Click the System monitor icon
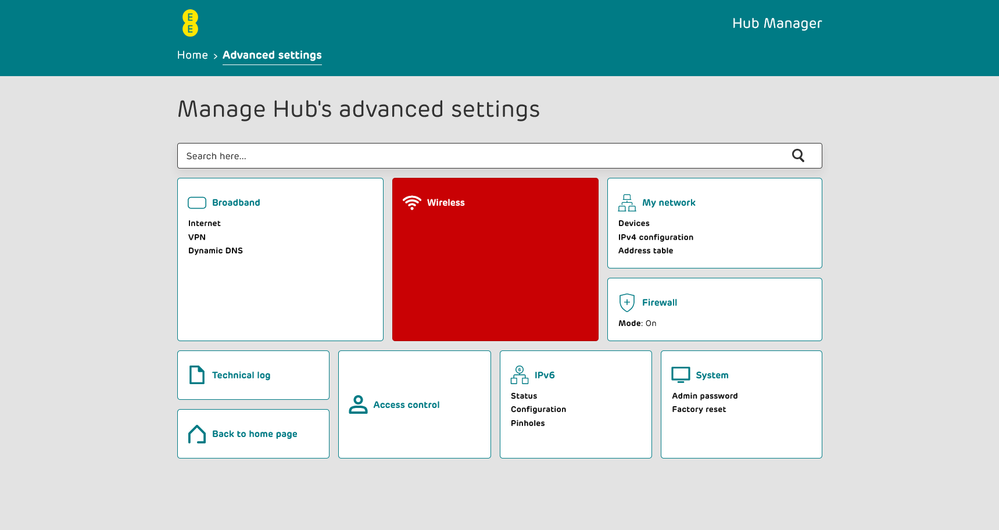 pos(680,375)
